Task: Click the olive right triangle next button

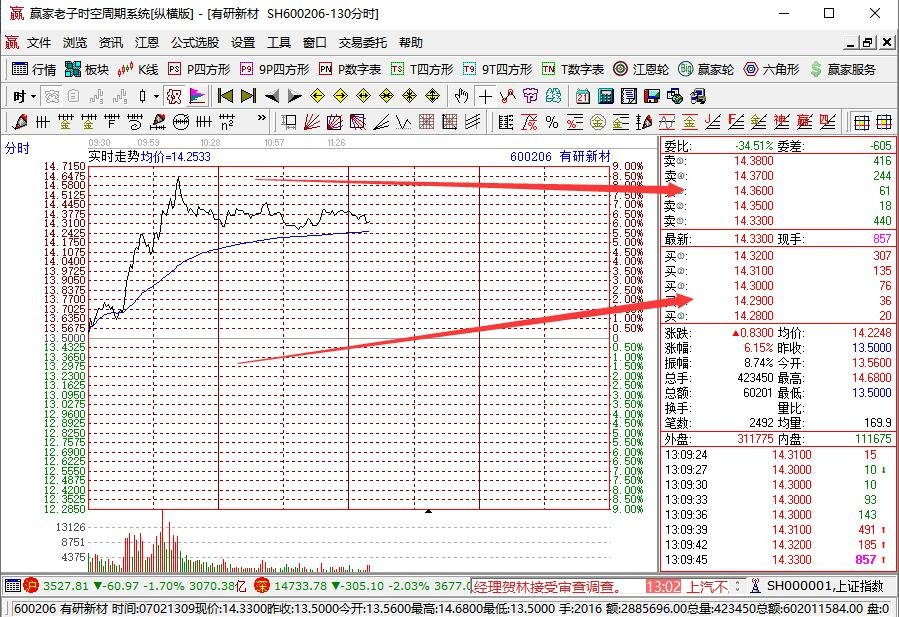Action: tap(294, 96)
